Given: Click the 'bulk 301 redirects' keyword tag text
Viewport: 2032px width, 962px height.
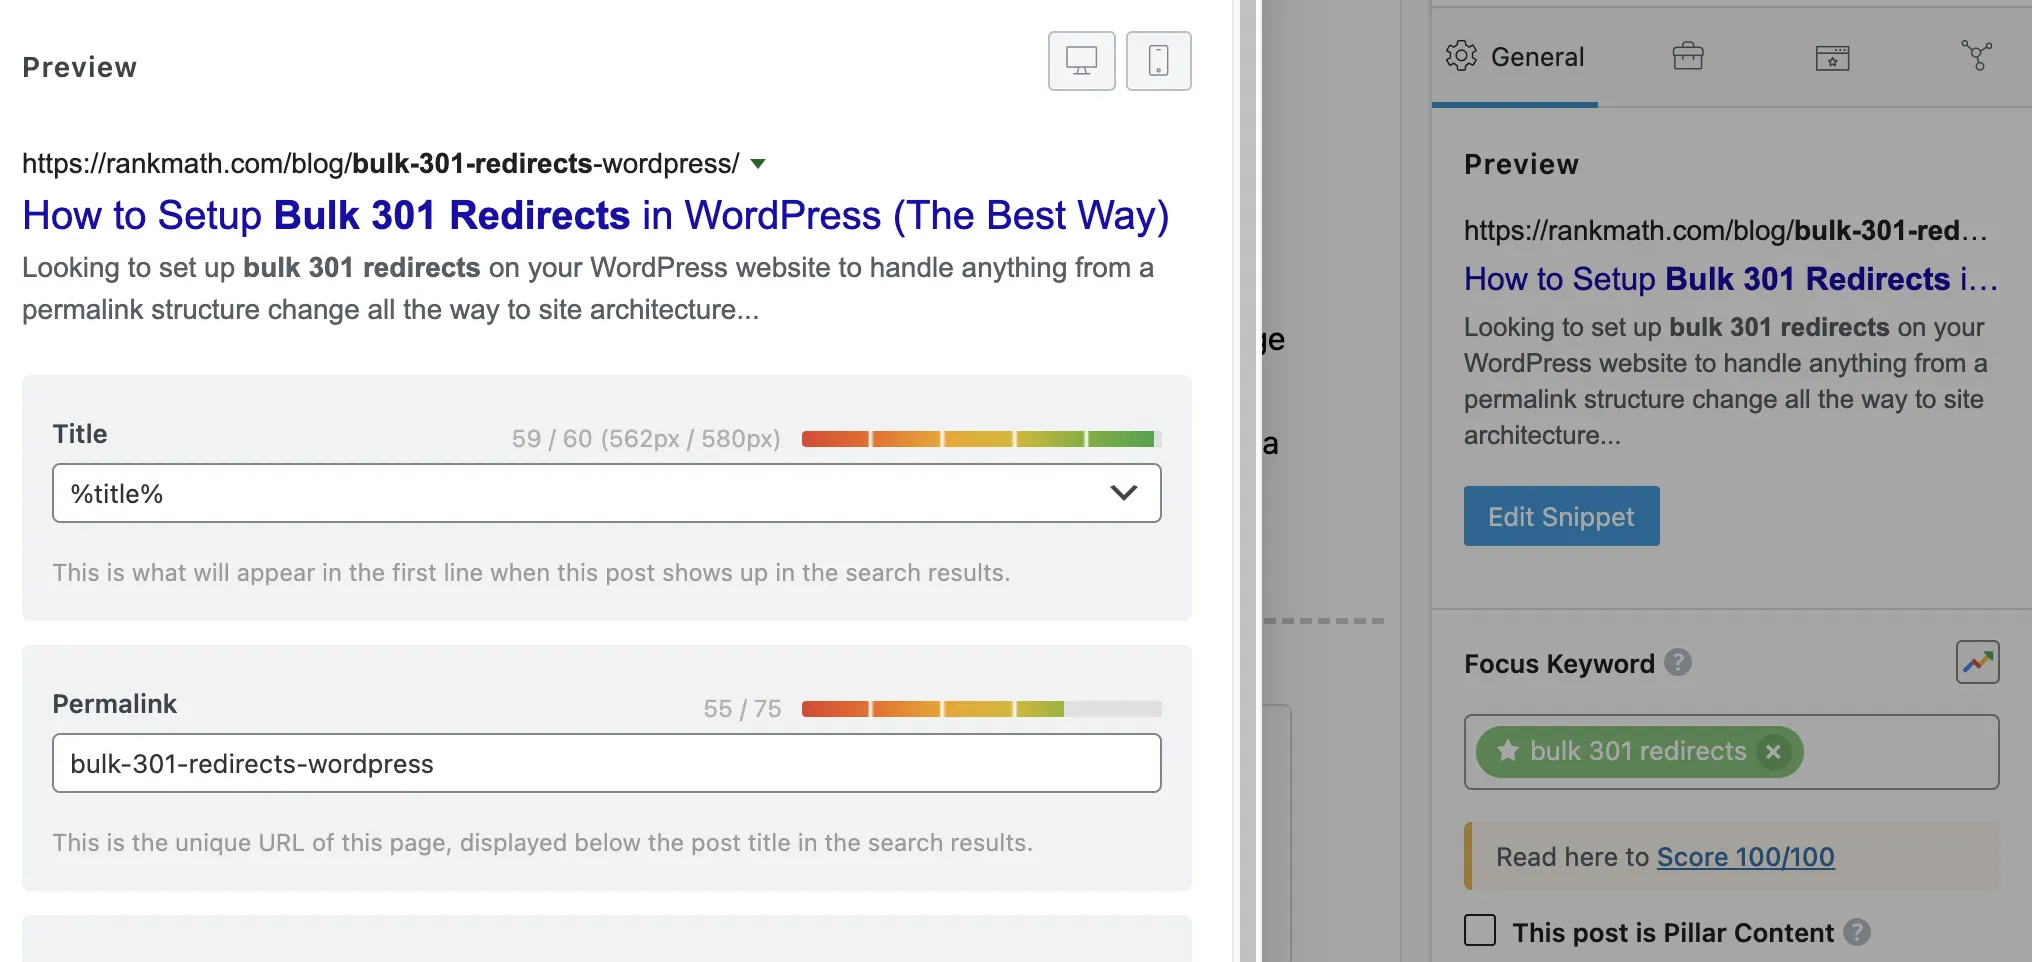Looking at the screenshot, I should point(1638,751).
